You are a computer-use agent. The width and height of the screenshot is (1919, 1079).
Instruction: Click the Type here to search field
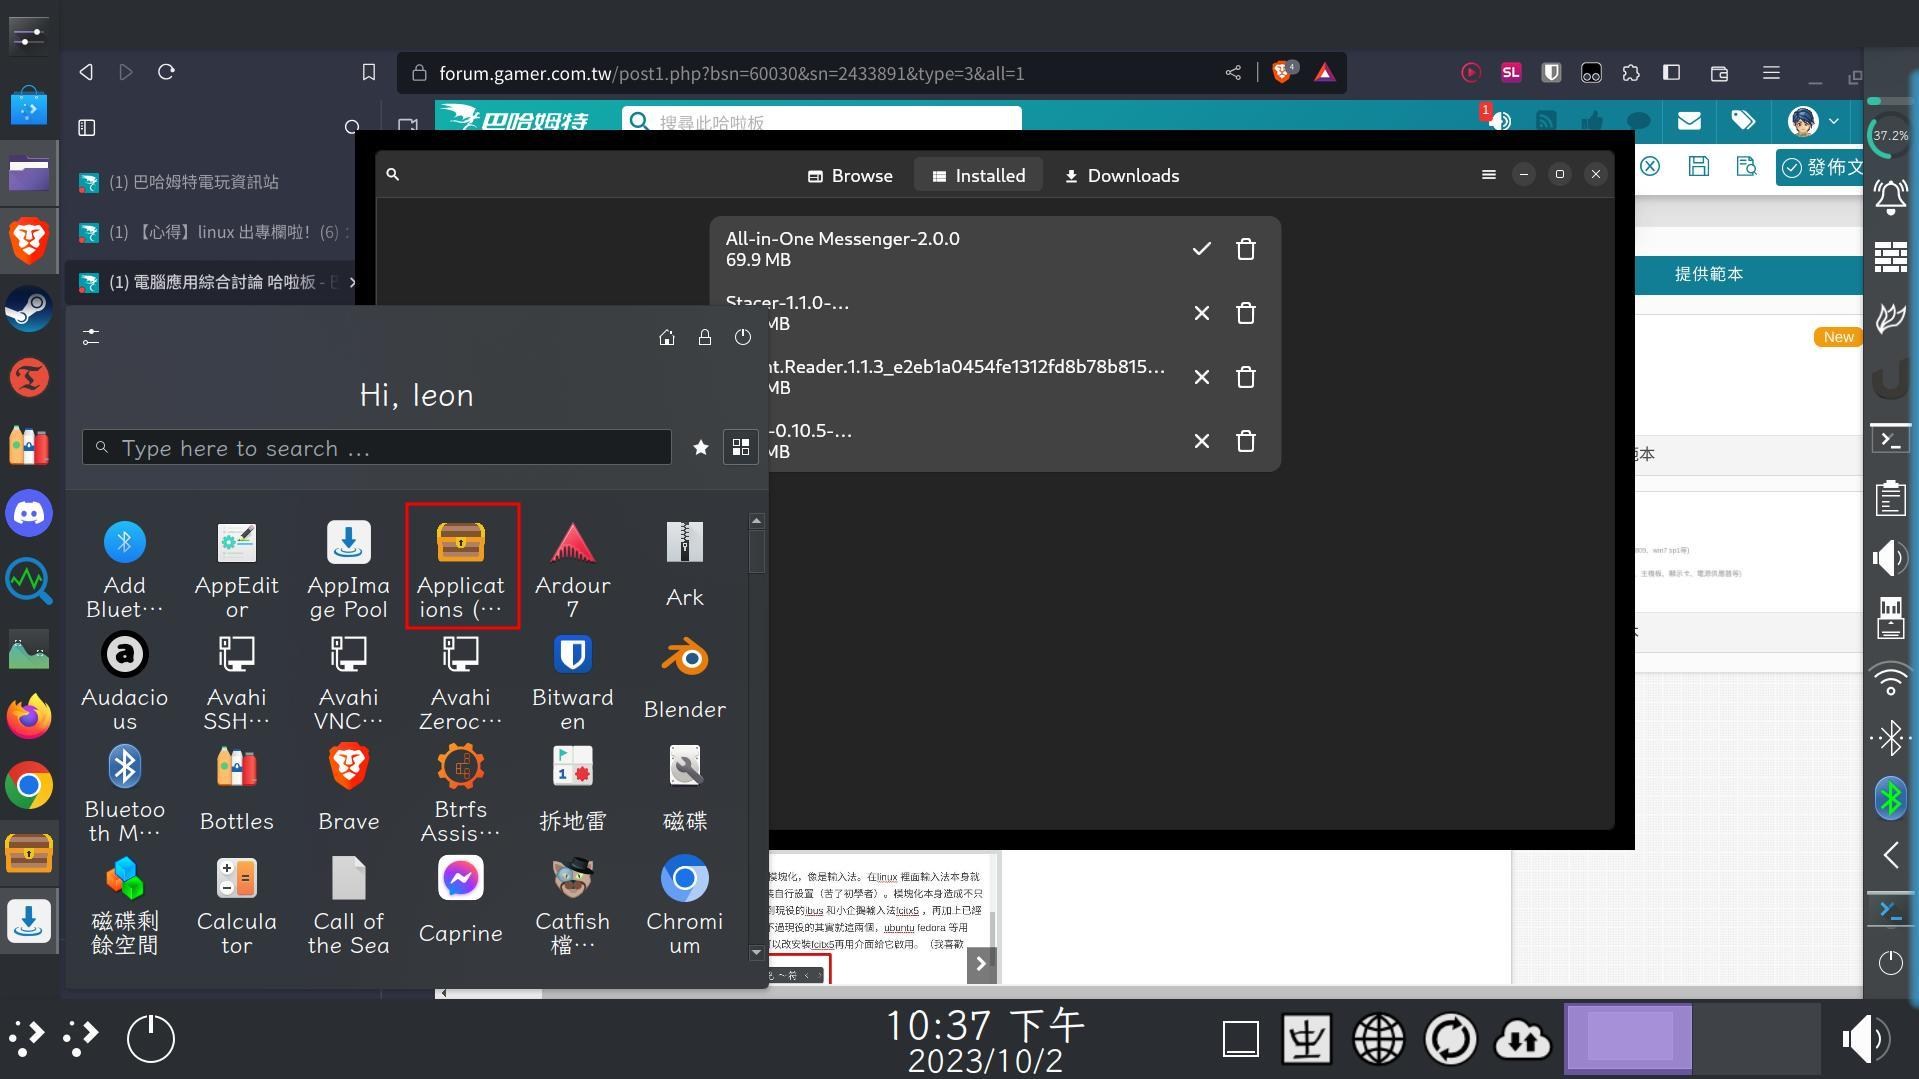pyautogui.click(x=375, y=447)
